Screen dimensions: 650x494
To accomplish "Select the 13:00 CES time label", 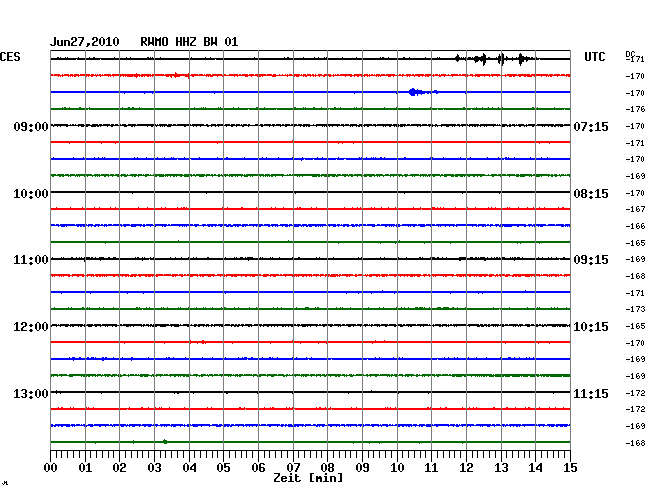I will tap(31, 393).
